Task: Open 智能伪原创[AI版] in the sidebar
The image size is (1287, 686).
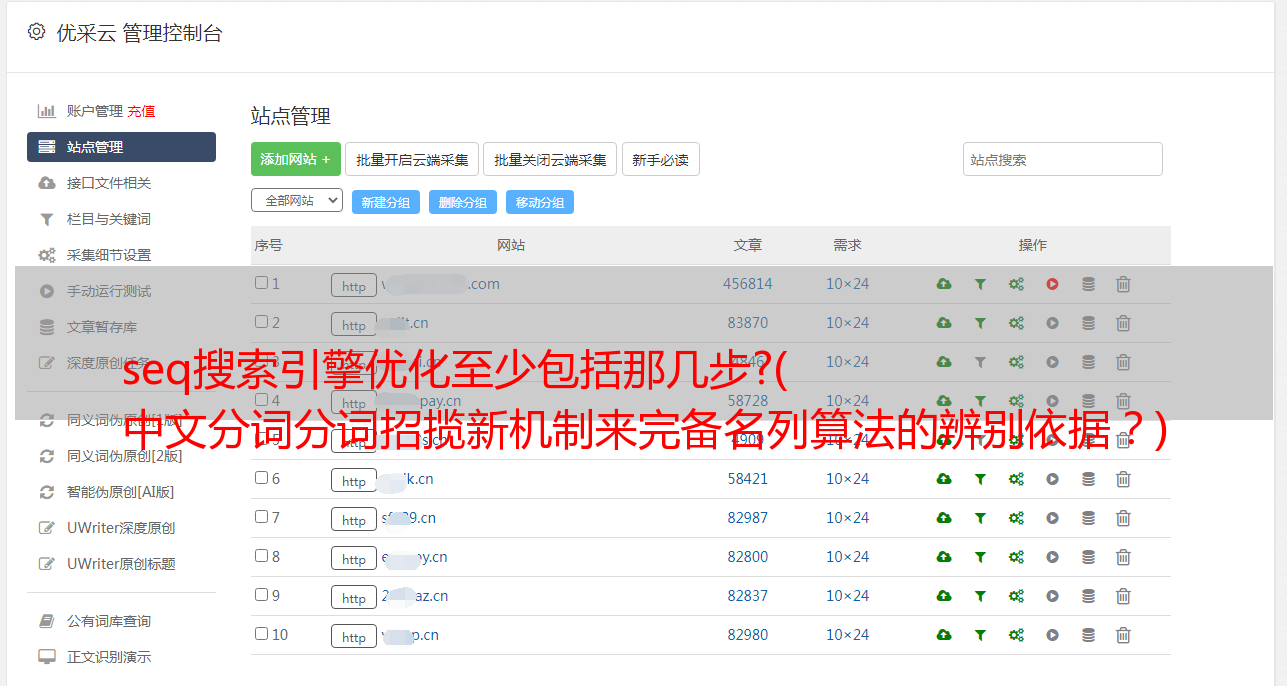Action: pos(121,492)
